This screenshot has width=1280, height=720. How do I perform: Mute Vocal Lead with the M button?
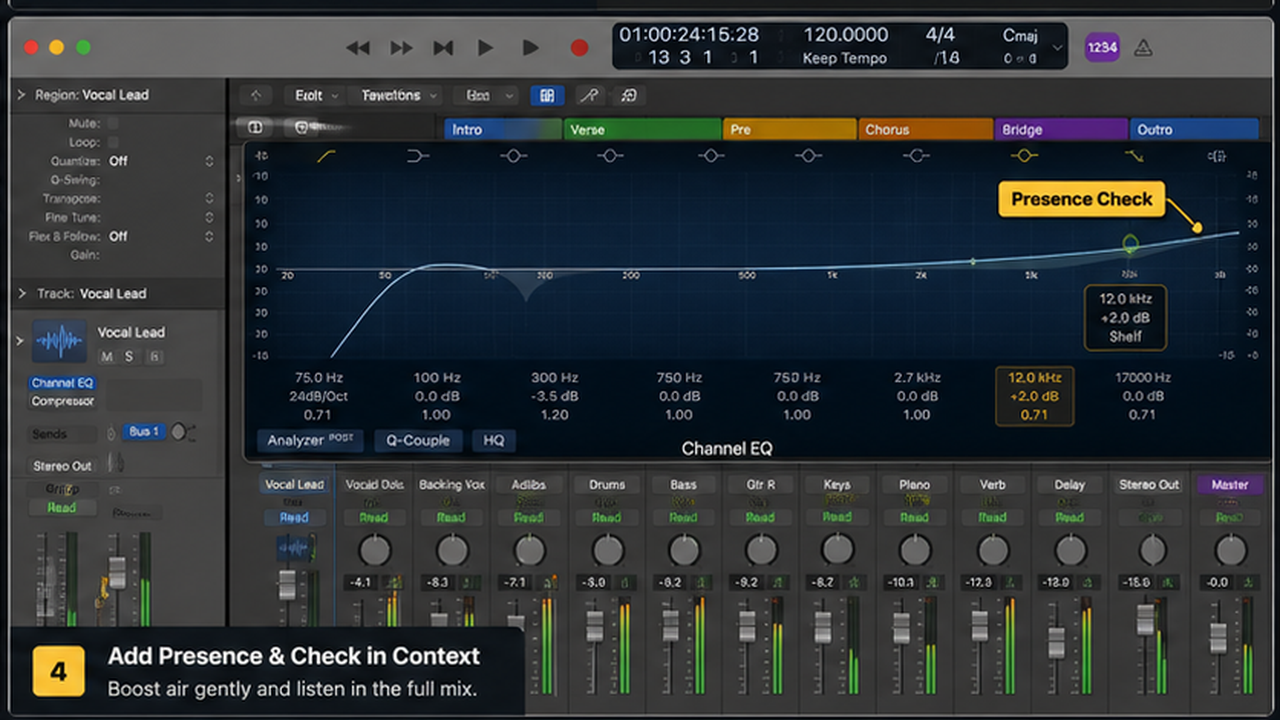107,357
